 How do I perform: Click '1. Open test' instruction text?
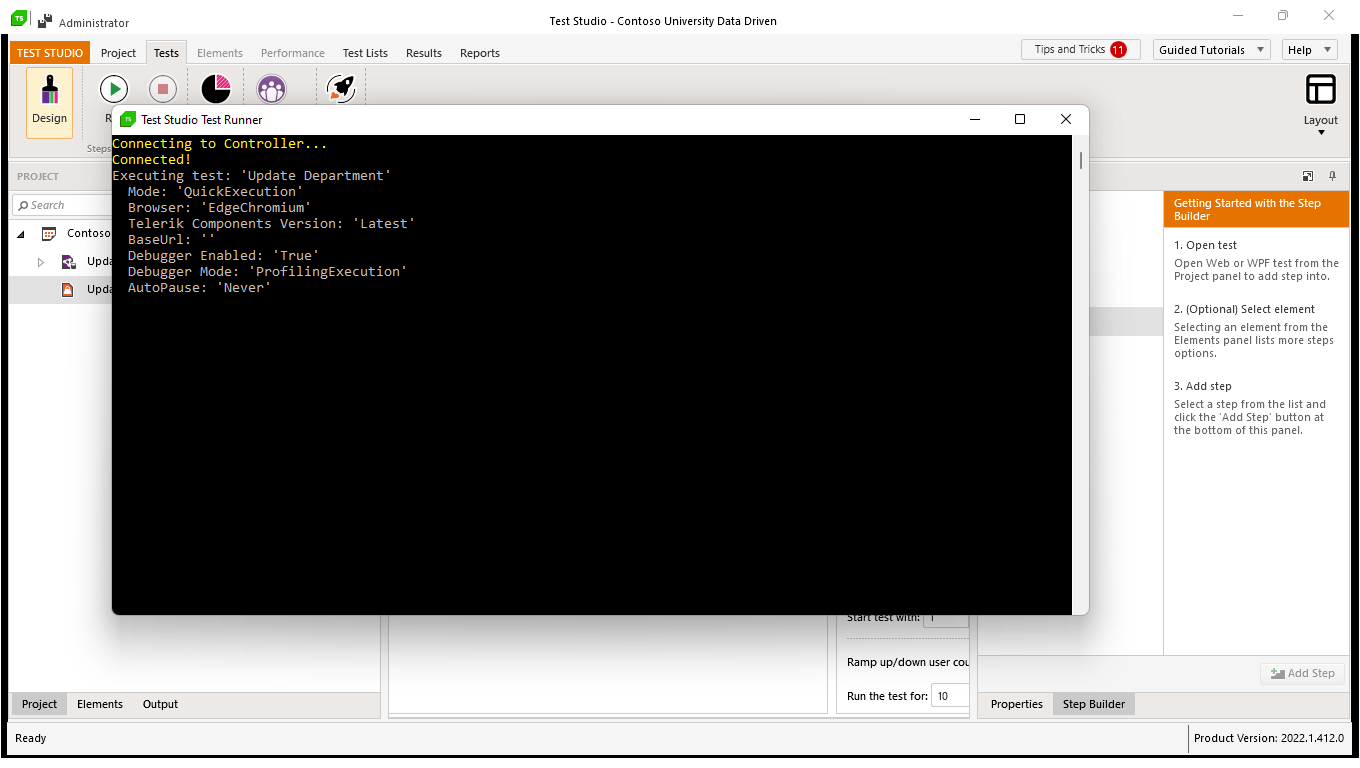[1205, 245]
